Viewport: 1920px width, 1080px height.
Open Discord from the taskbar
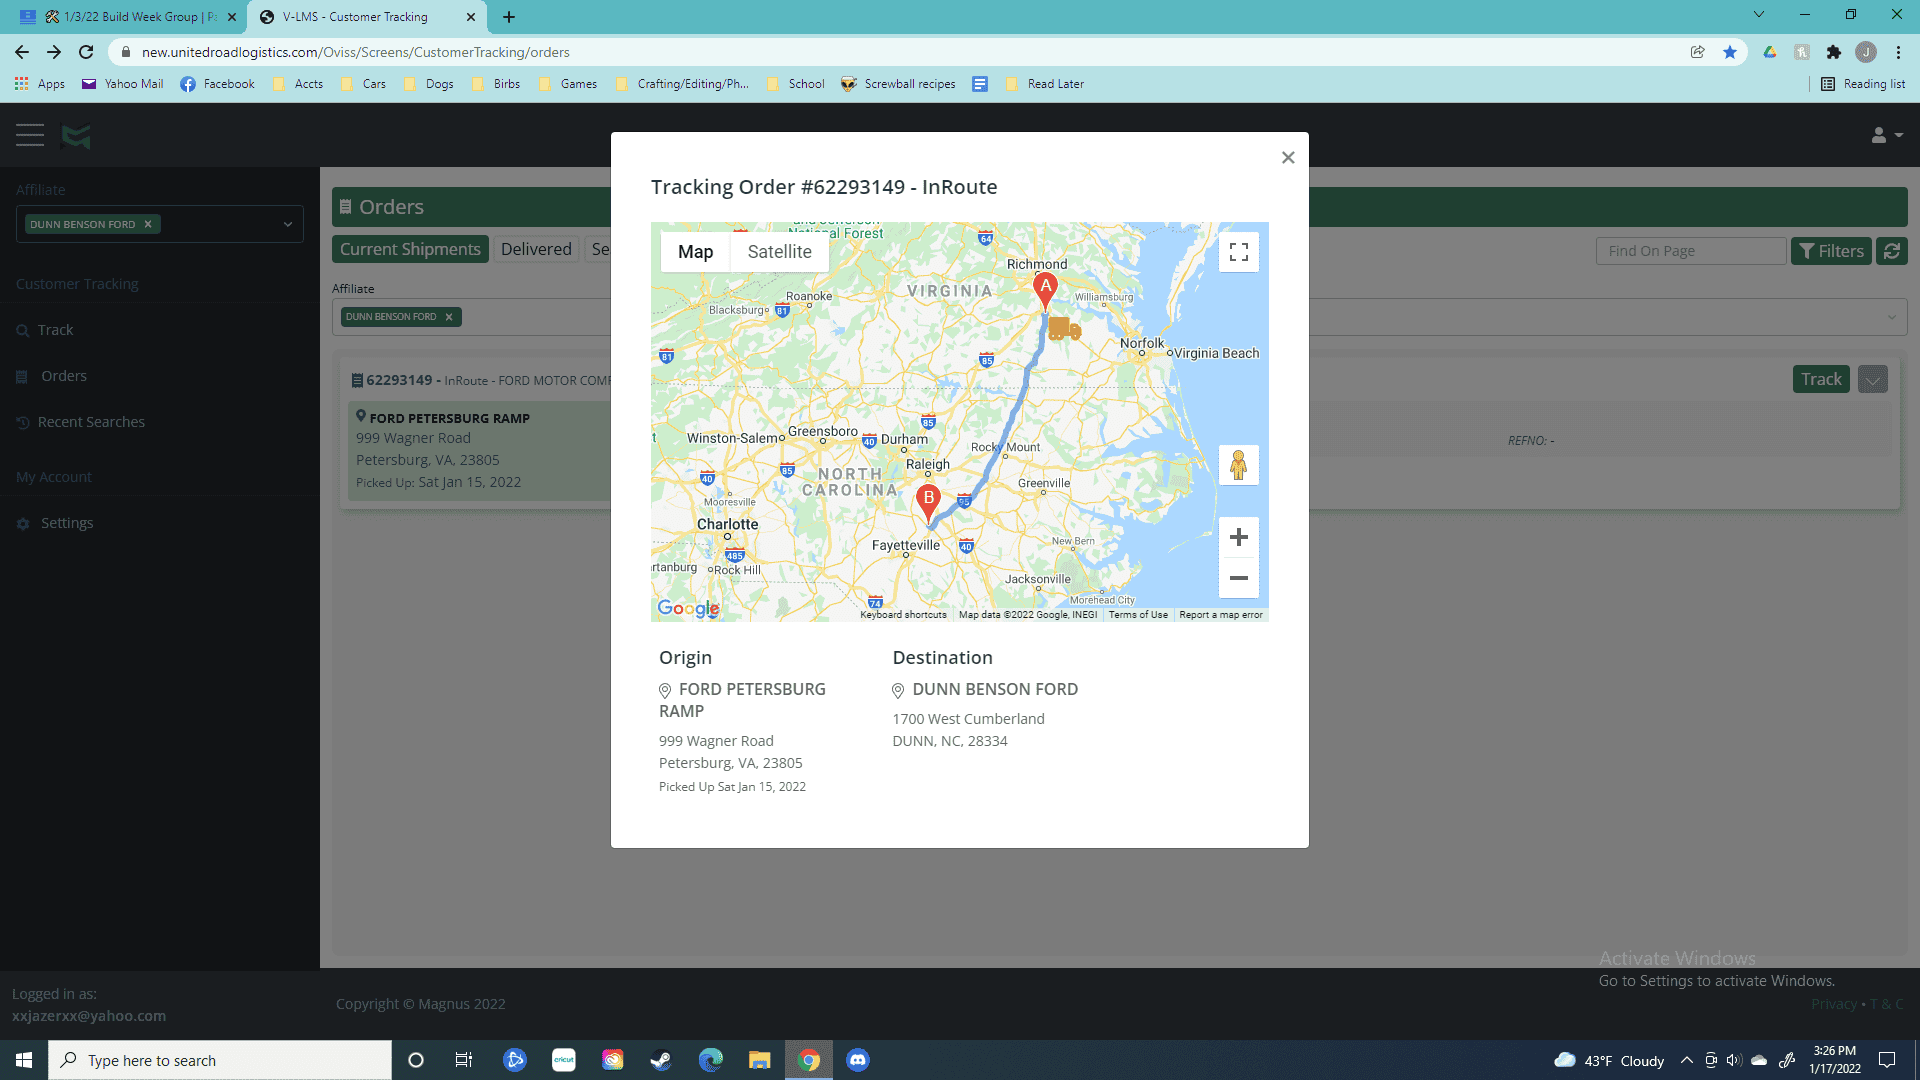[858, 1060]
